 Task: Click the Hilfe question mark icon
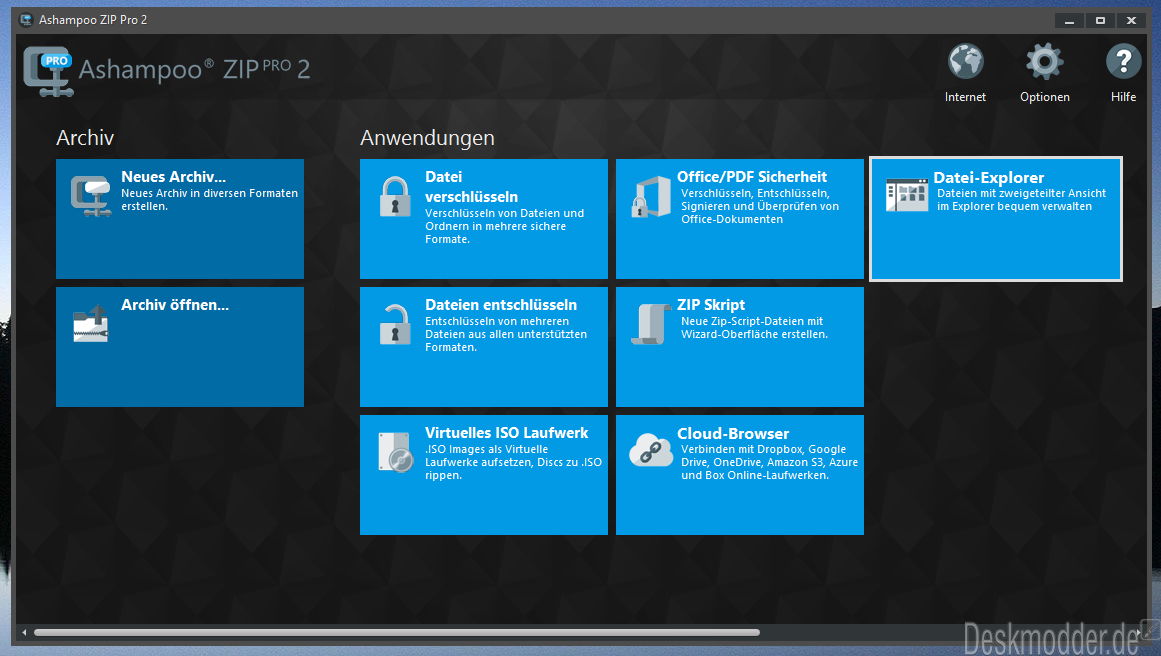tap(1123, 61)
